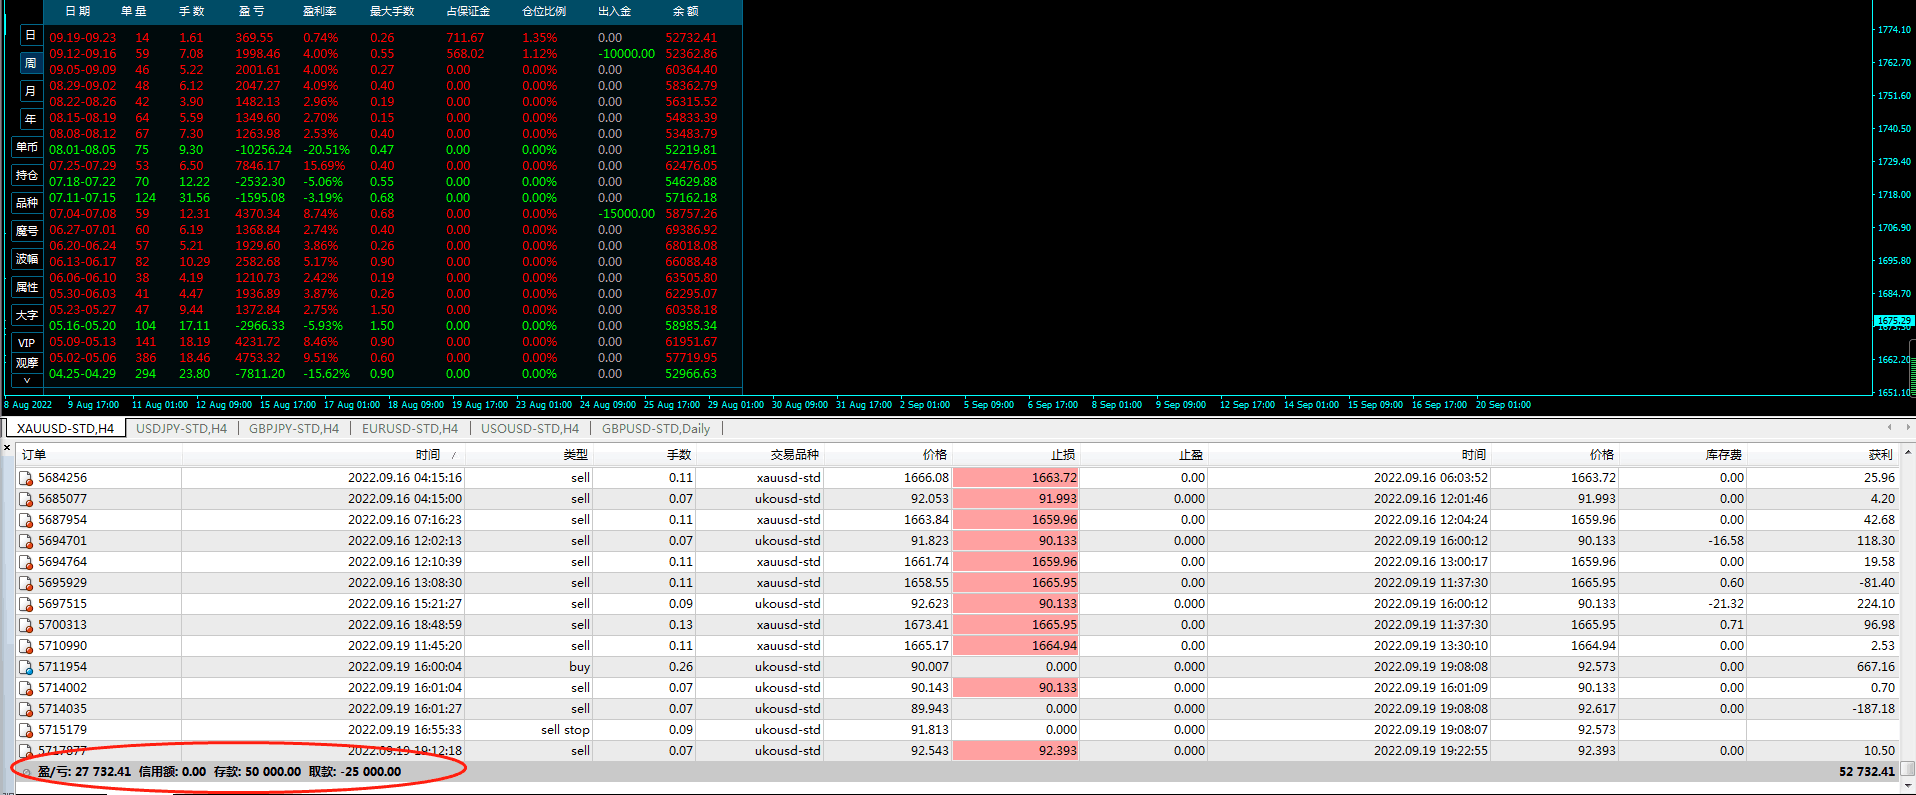1916x795 pixels.
Task: Click the order icon beside order 5710990
Action: tap(26, 646)
